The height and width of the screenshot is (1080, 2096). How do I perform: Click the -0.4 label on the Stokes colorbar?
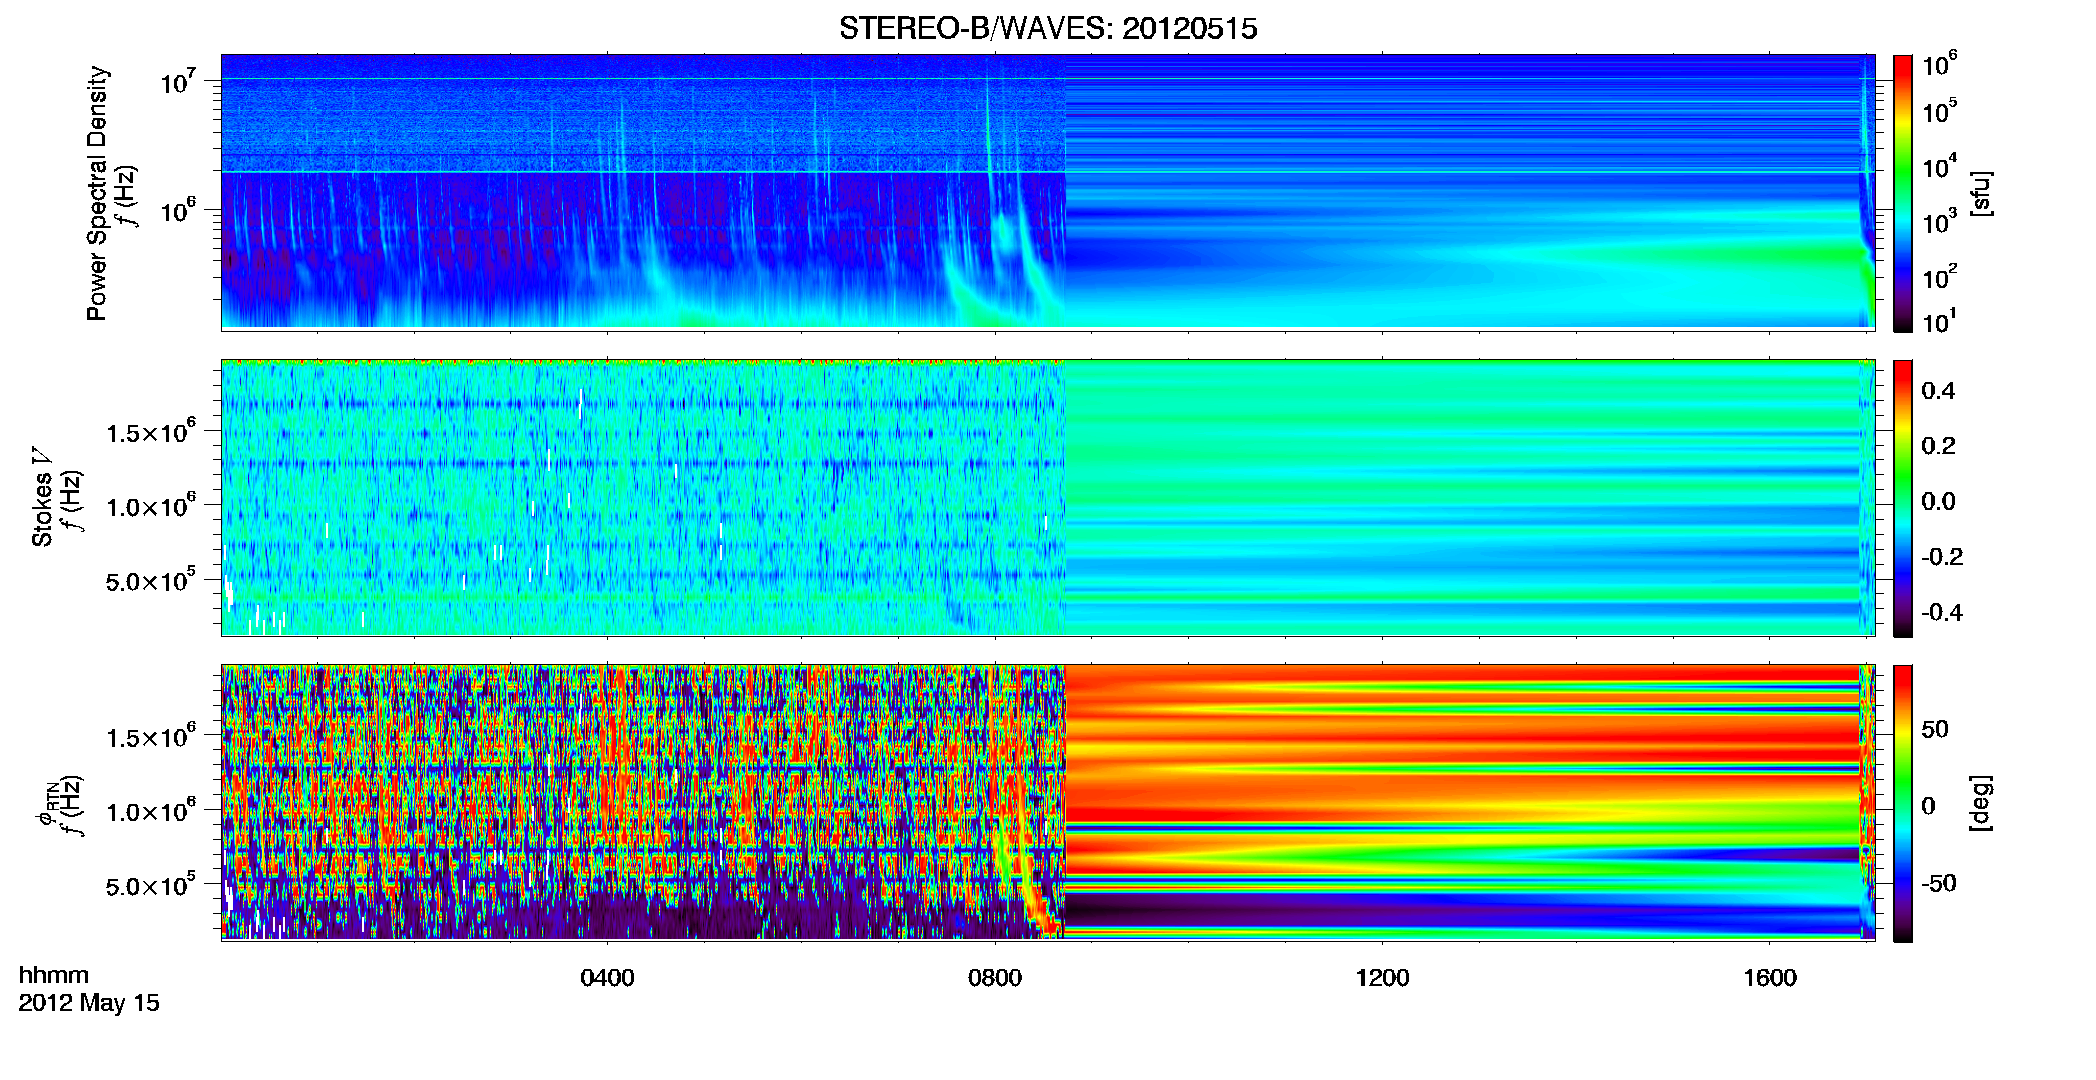[x=1942, y=612]
